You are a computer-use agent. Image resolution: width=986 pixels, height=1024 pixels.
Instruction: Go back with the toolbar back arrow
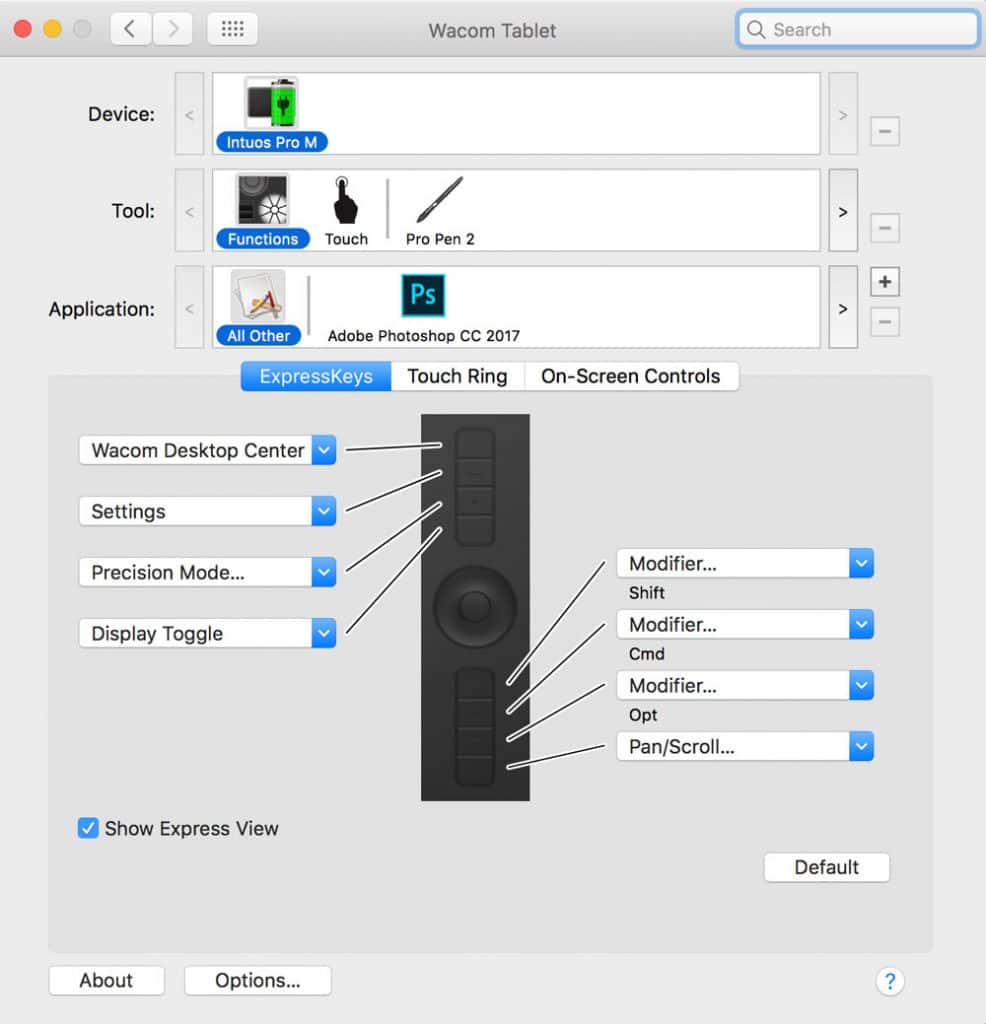pyautogui.click(x=131, y=29)
